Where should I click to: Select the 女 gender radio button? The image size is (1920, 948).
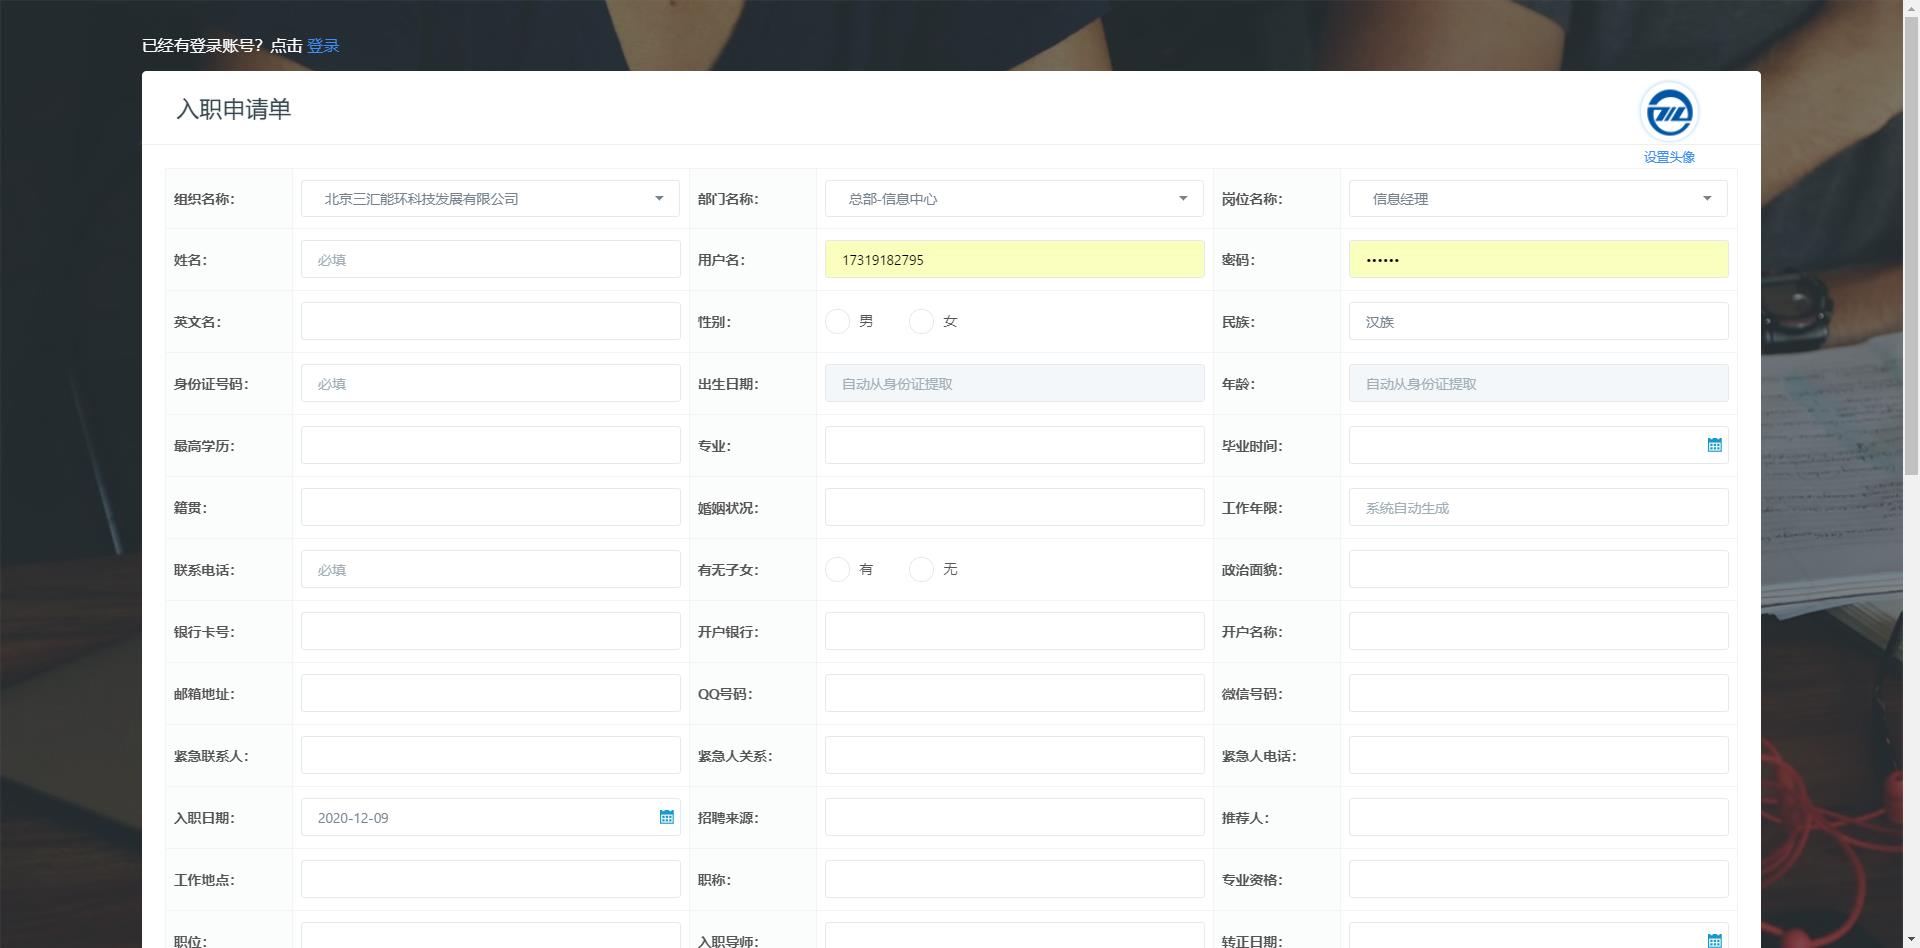point(921,321)
